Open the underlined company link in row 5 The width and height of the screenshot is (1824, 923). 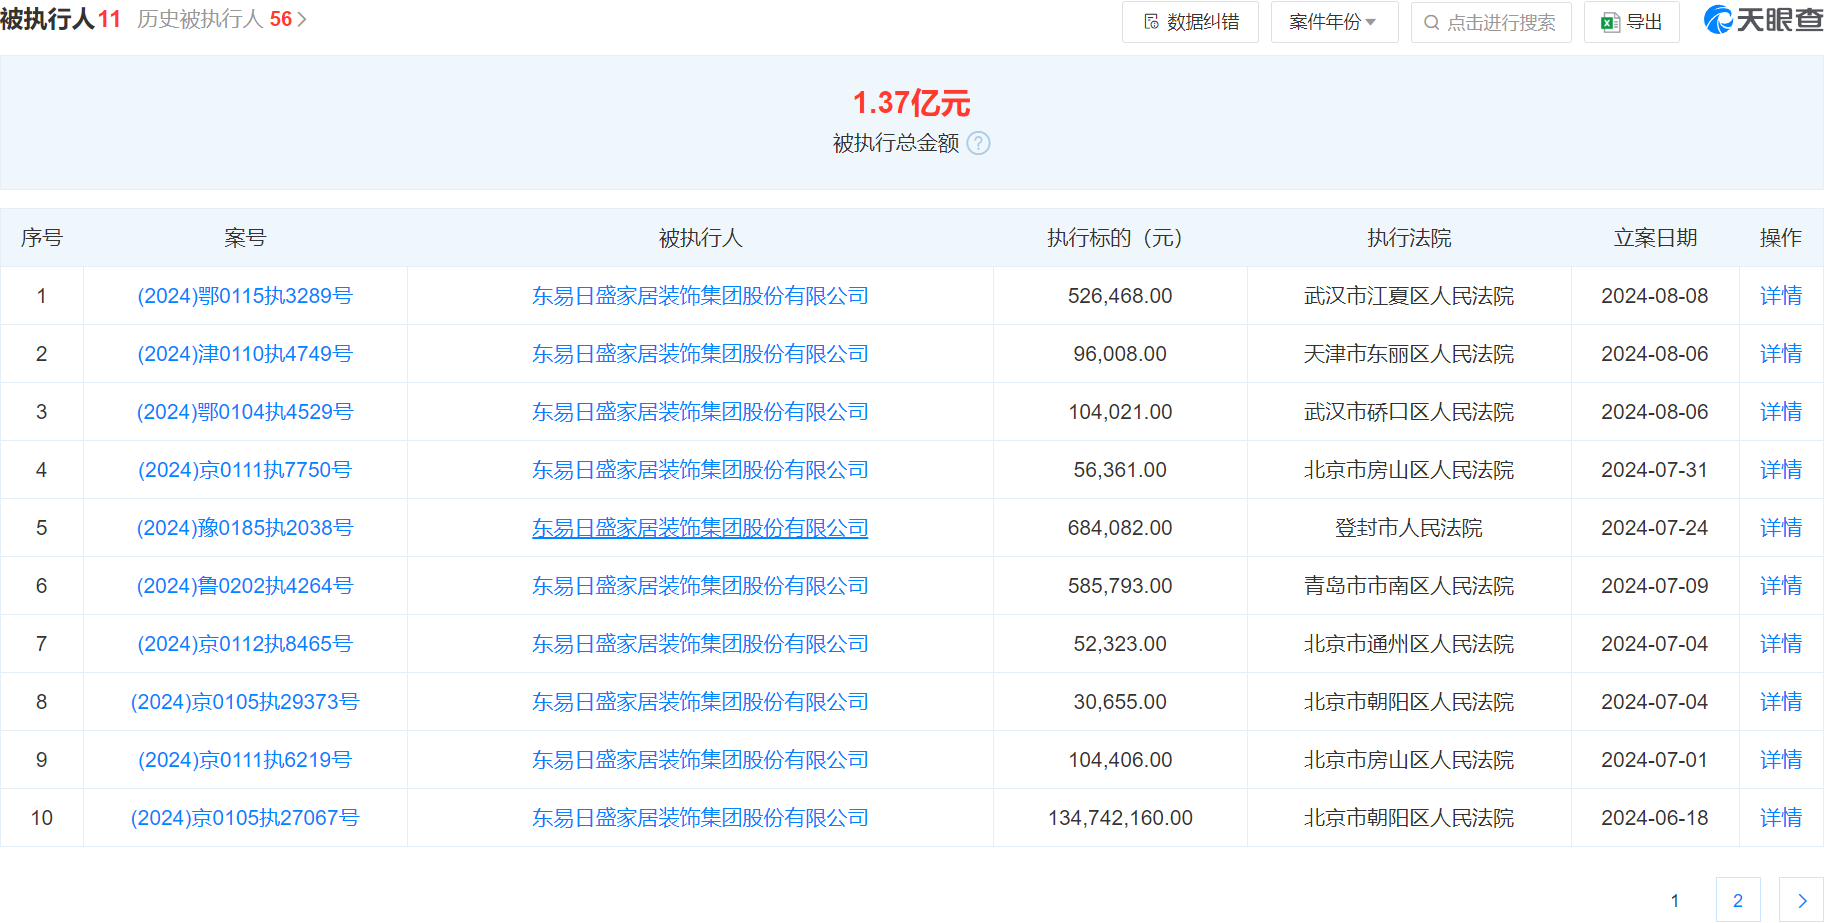(700, 528)
